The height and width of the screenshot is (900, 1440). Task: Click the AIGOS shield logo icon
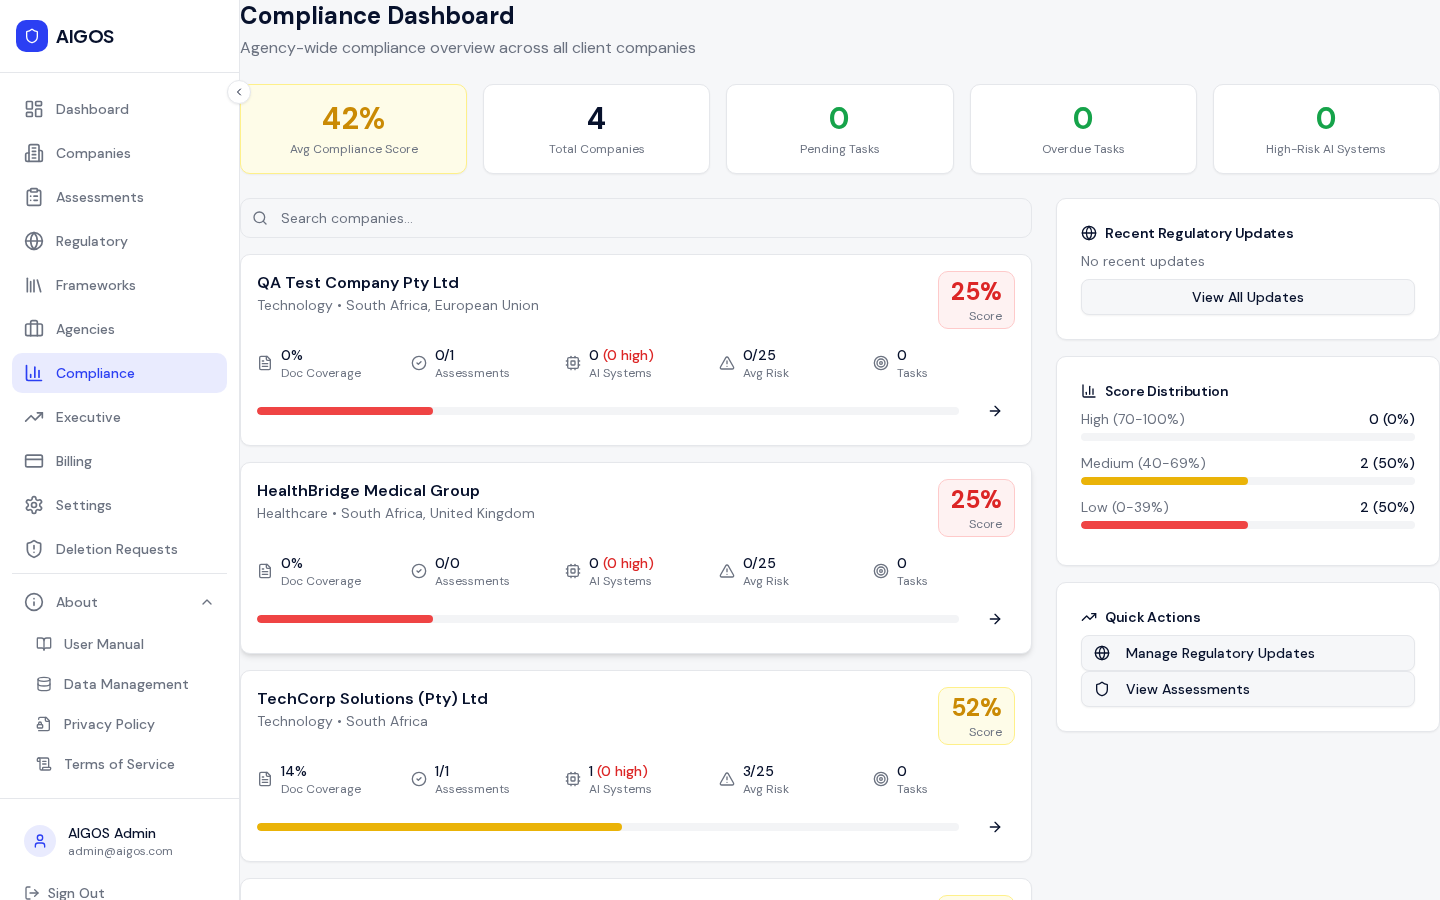pos(32,36)
